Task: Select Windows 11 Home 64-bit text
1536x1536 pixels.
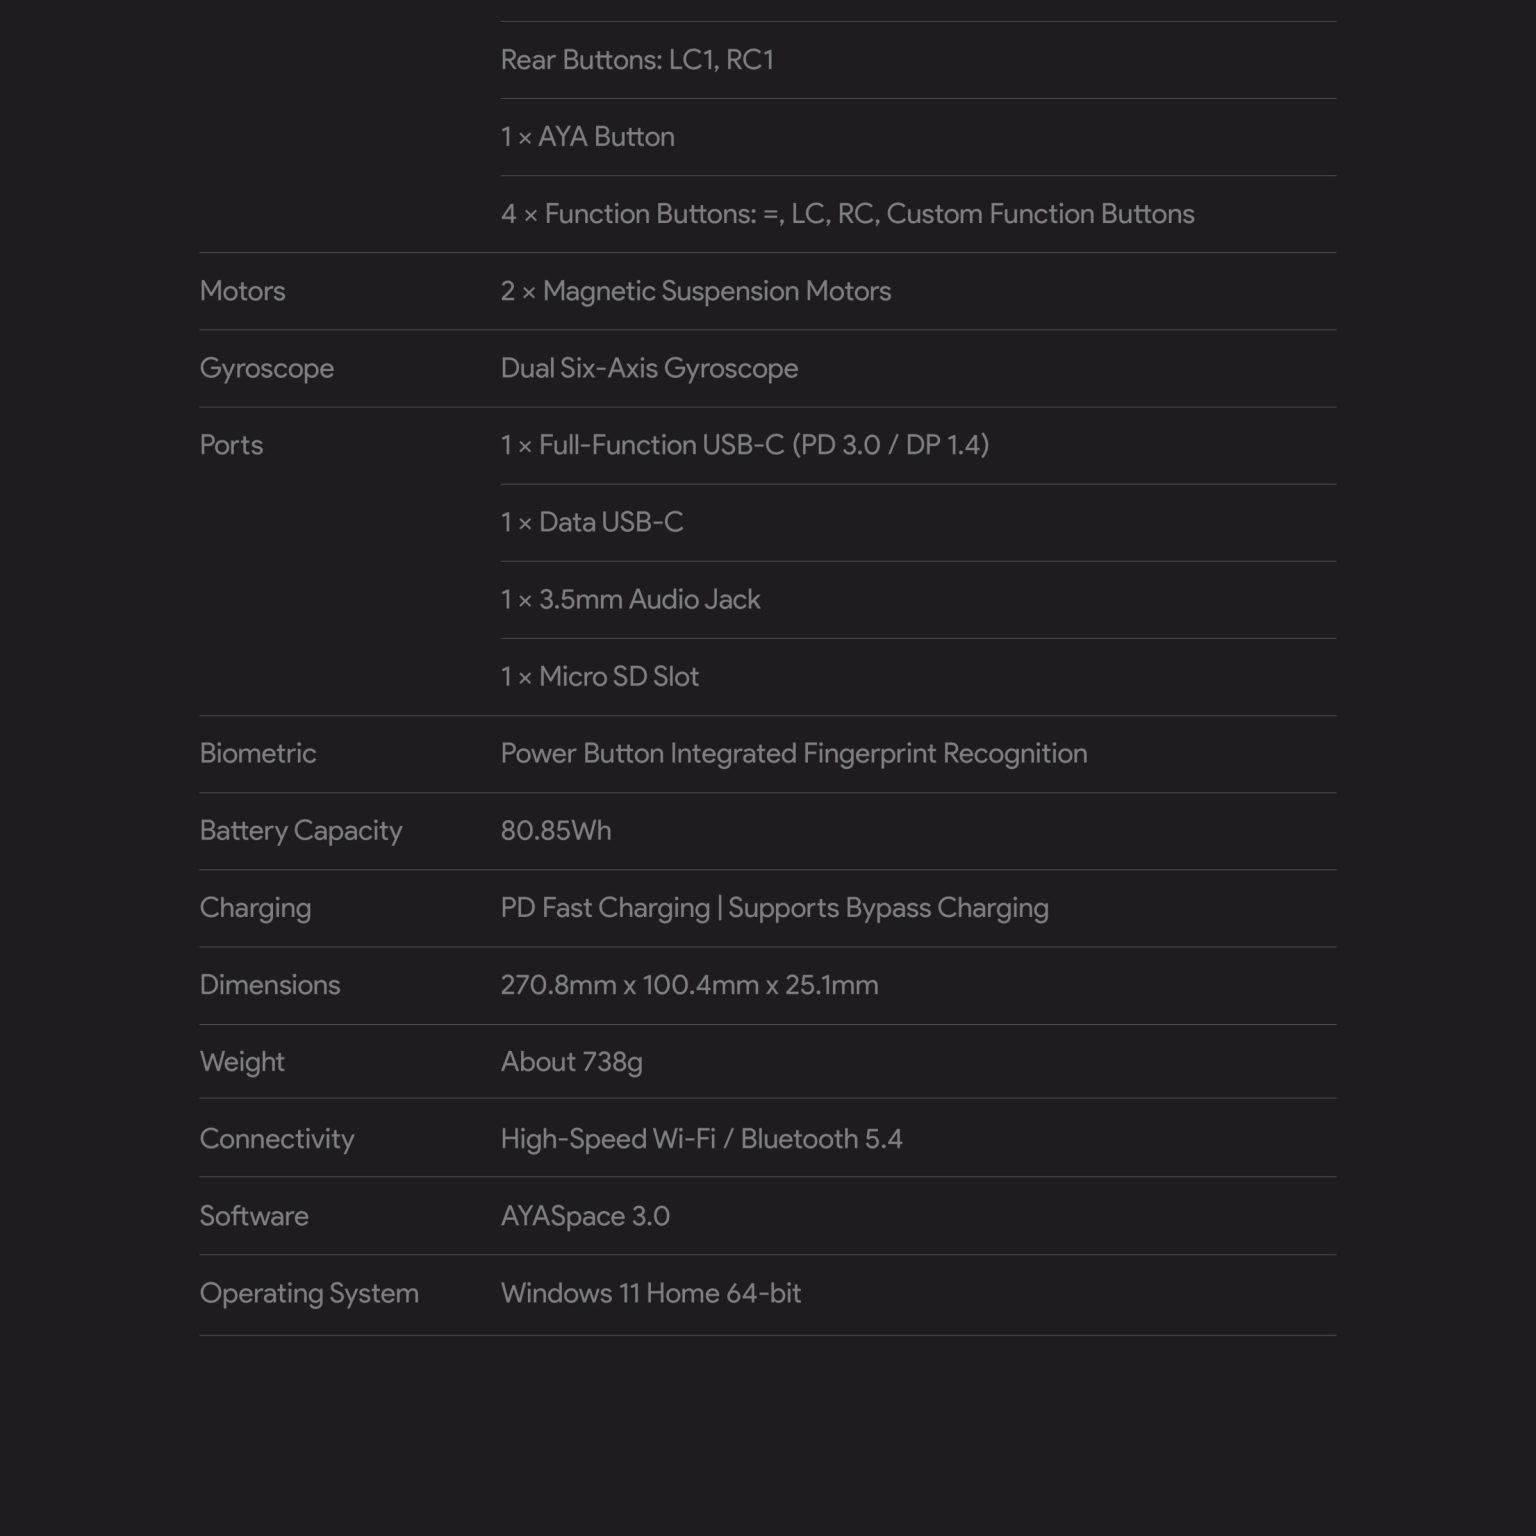Action: pos(650,1293)
